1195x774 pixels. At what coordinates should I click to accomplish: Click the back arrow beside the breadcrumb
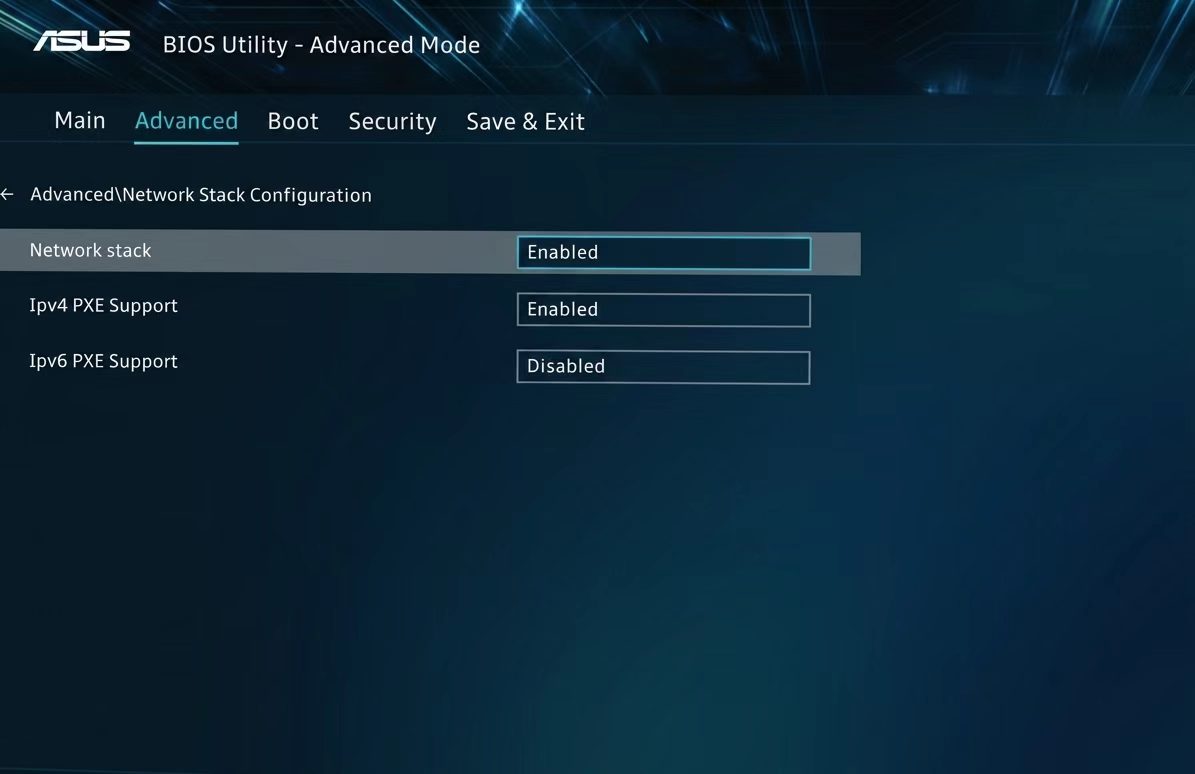pyautogui.click(x=8, y=195)
